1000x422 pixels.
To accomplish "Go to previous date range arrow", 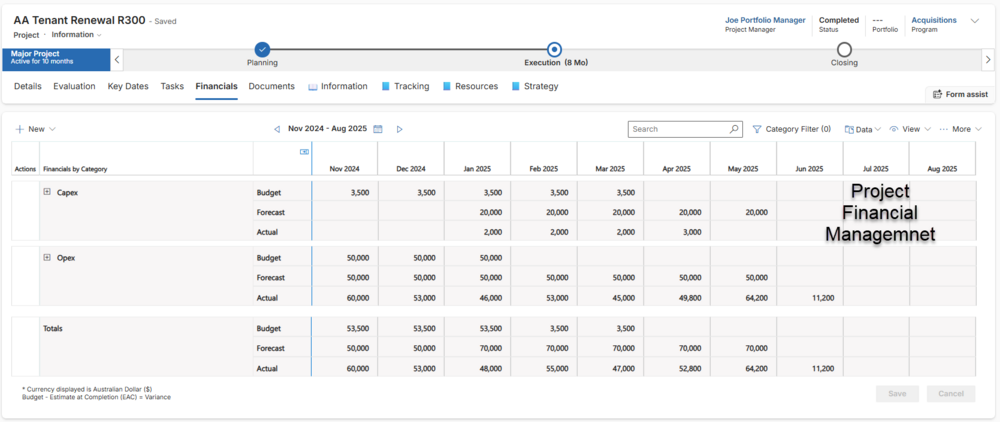I will [277, 129].
